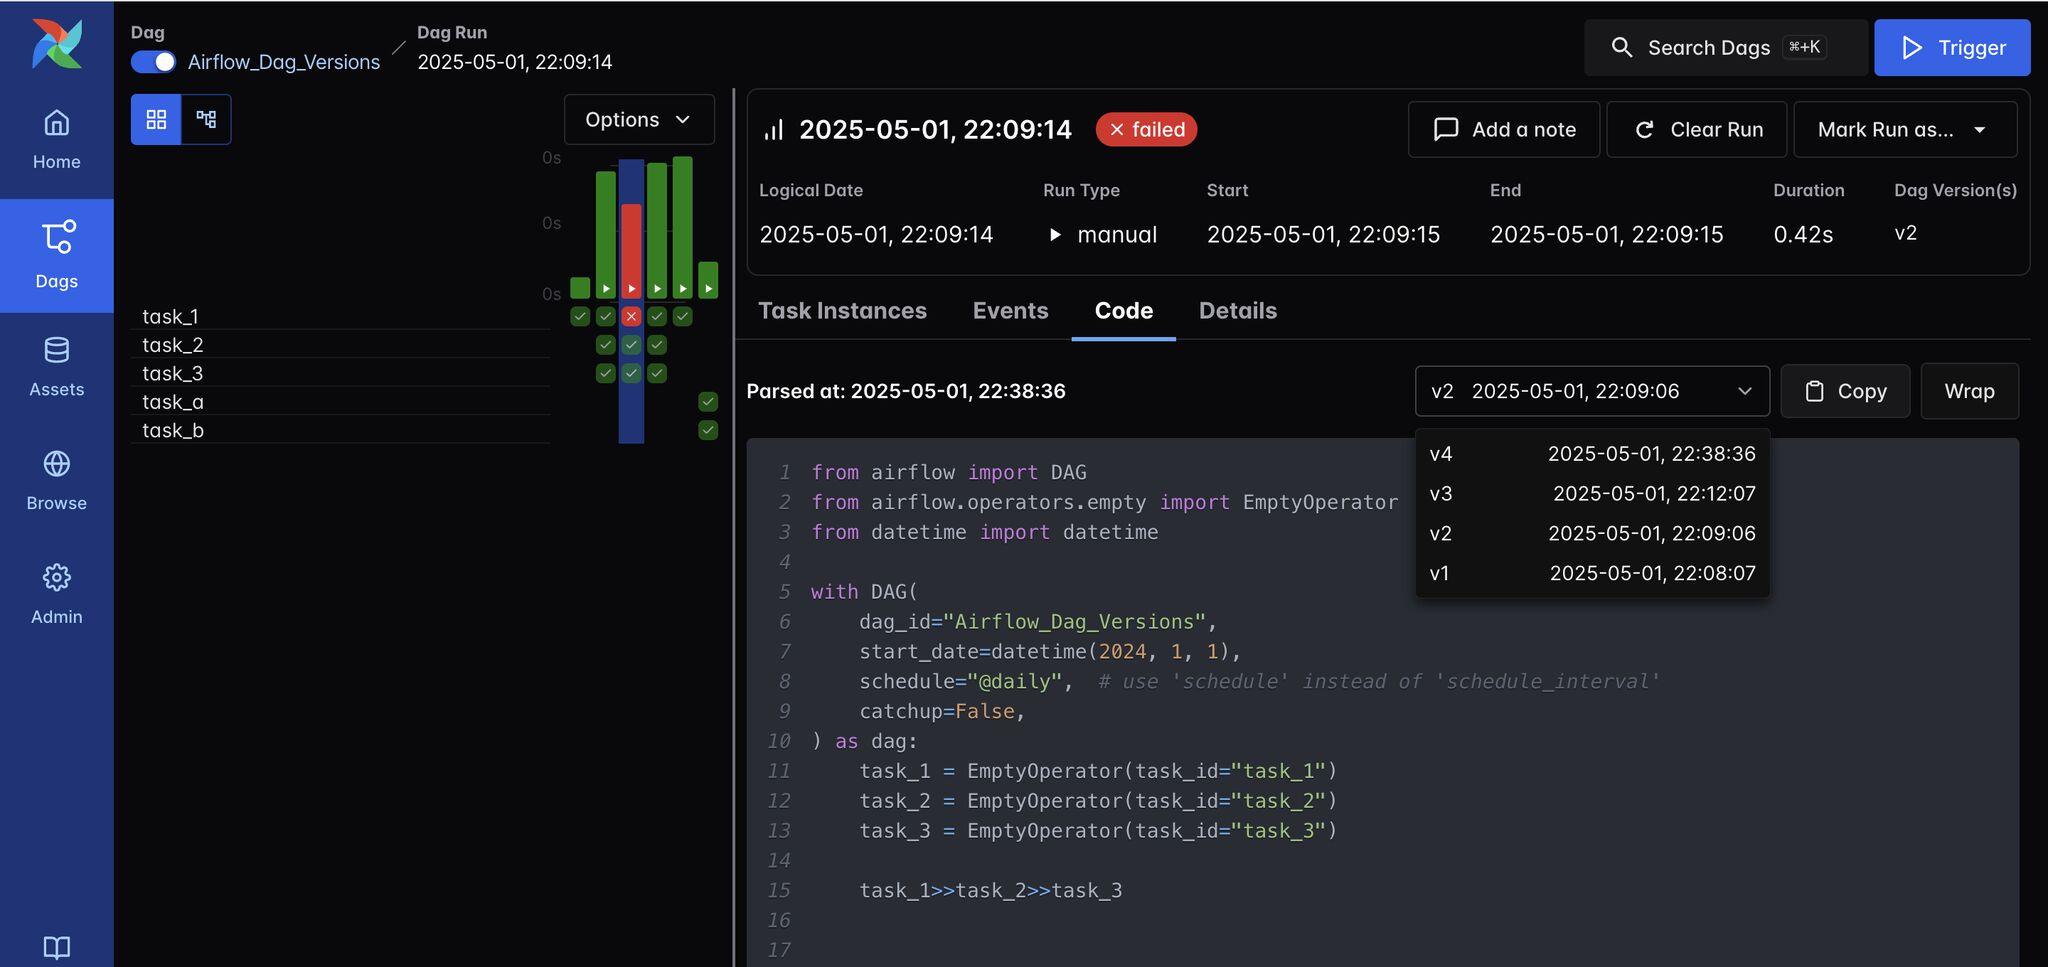Open the Admin gear menu
The width and height of the screenshot is (2048, 967).
[56, 595]
